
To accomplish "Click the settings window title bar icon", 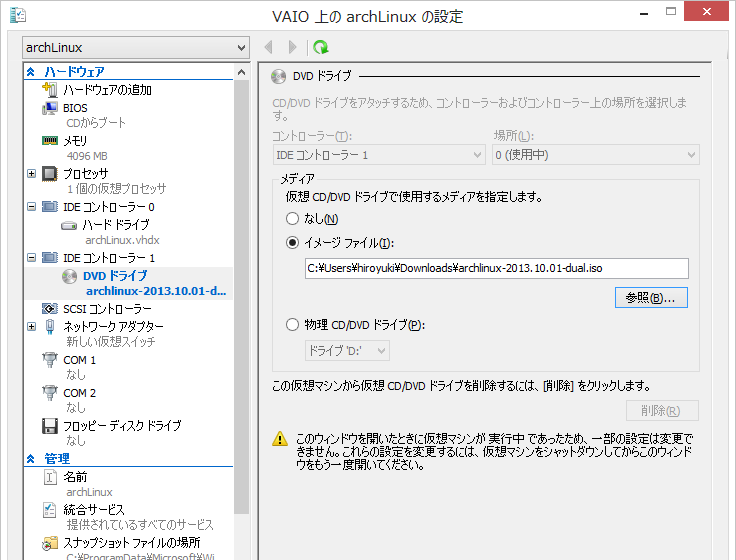I will [x=18, y=15].
